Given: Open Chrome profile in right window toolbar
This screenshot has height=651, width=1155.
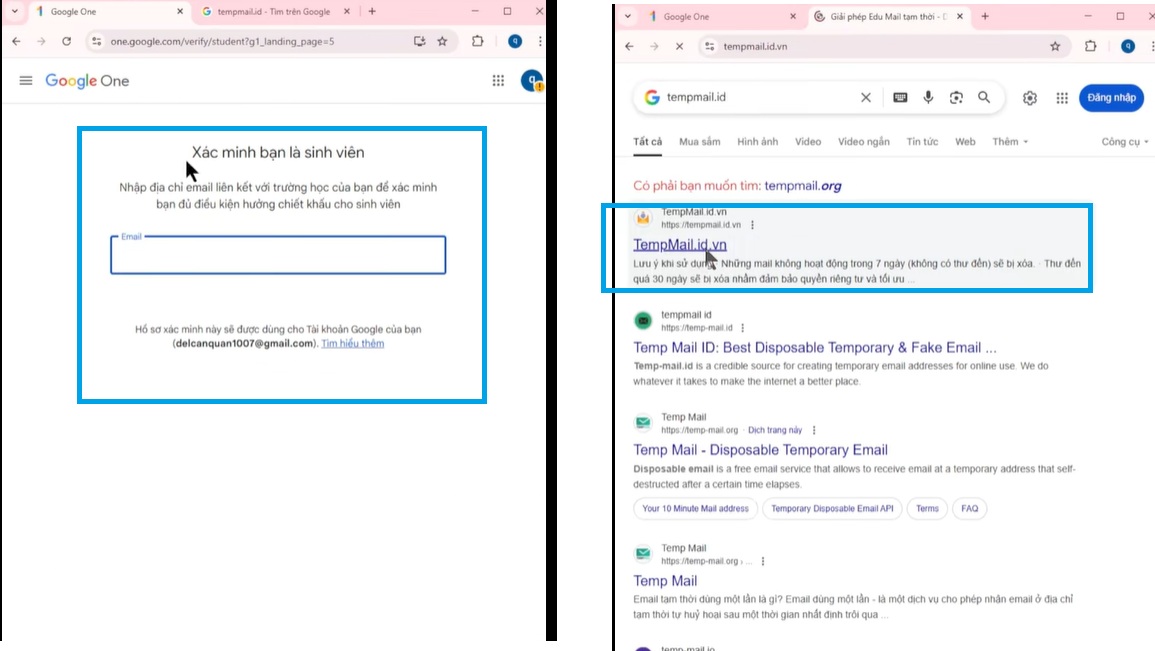Looking at the screenshot, I should pos(1128,46).
